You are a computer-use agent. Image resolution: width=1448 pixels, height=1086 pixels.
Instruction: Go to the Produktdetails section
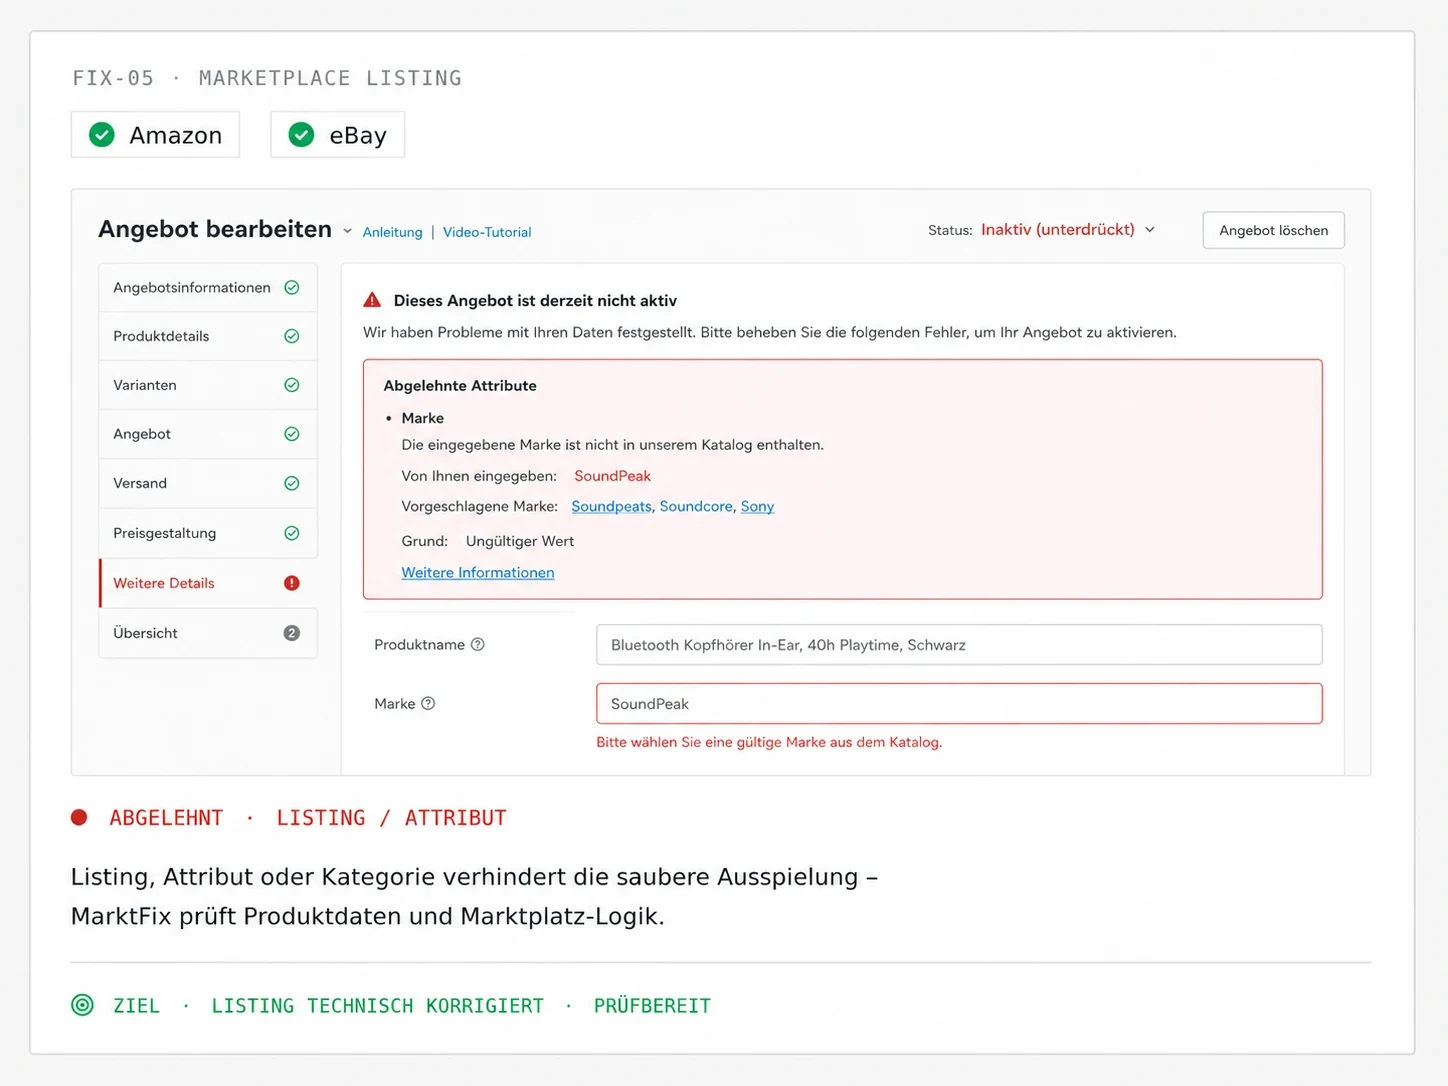pos(208,336)
